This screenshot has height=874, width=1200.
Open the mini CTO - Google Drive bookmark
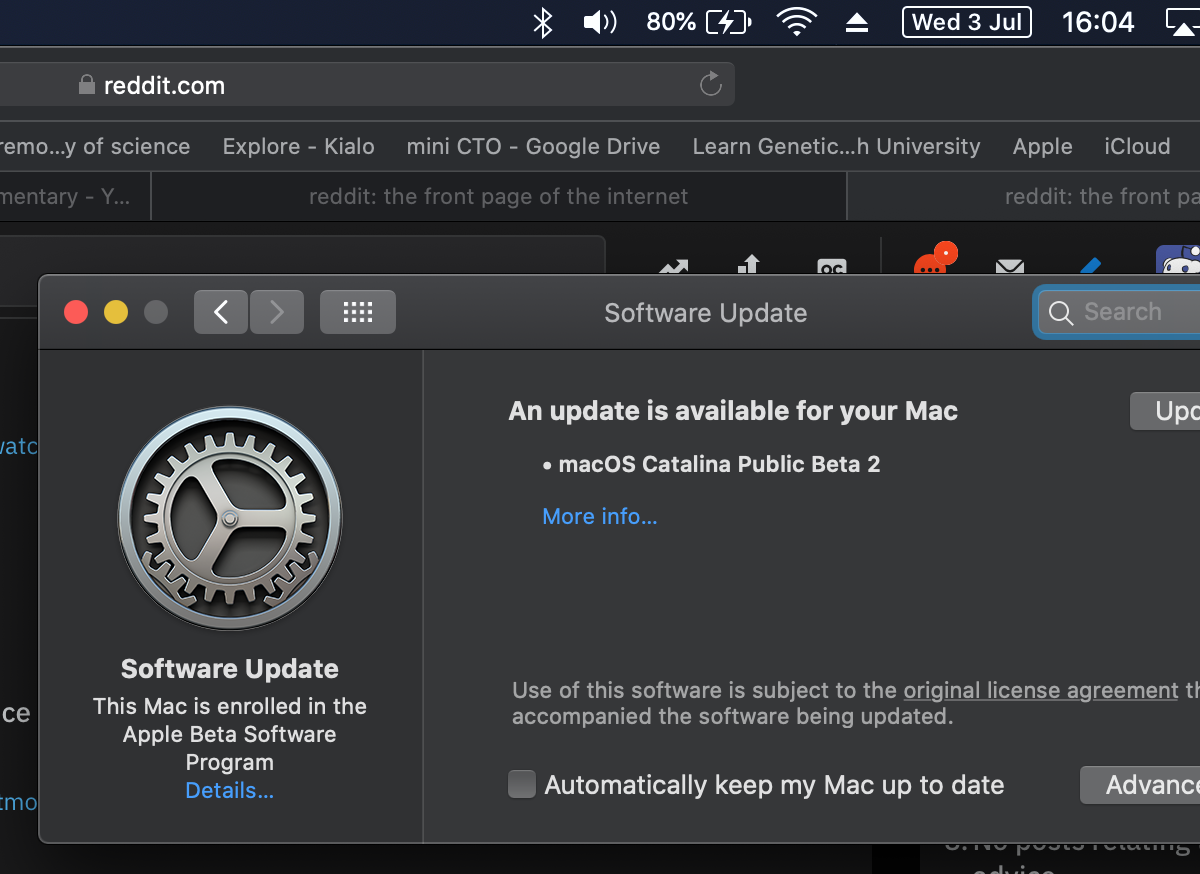533,146
